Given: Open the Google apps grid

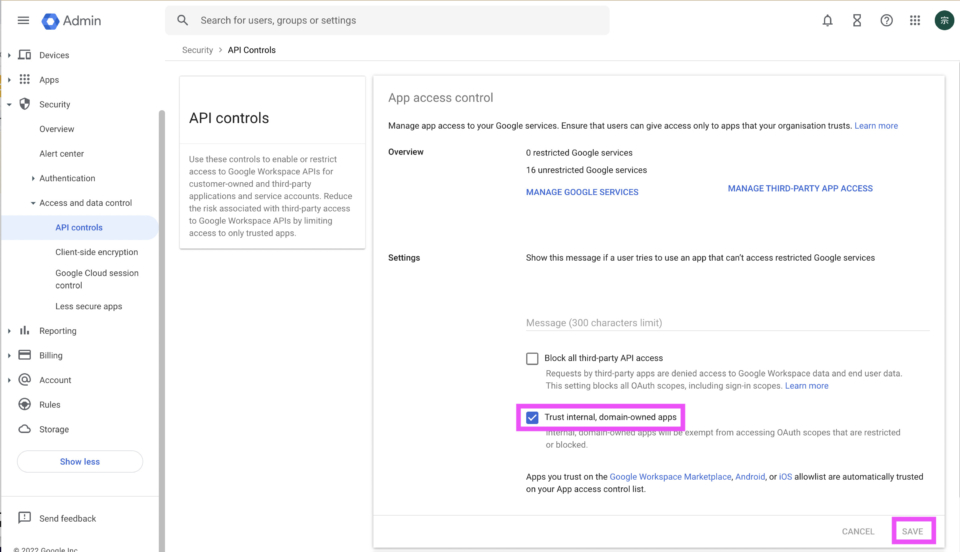Looking at the screenshot, I should click(915, 21).
